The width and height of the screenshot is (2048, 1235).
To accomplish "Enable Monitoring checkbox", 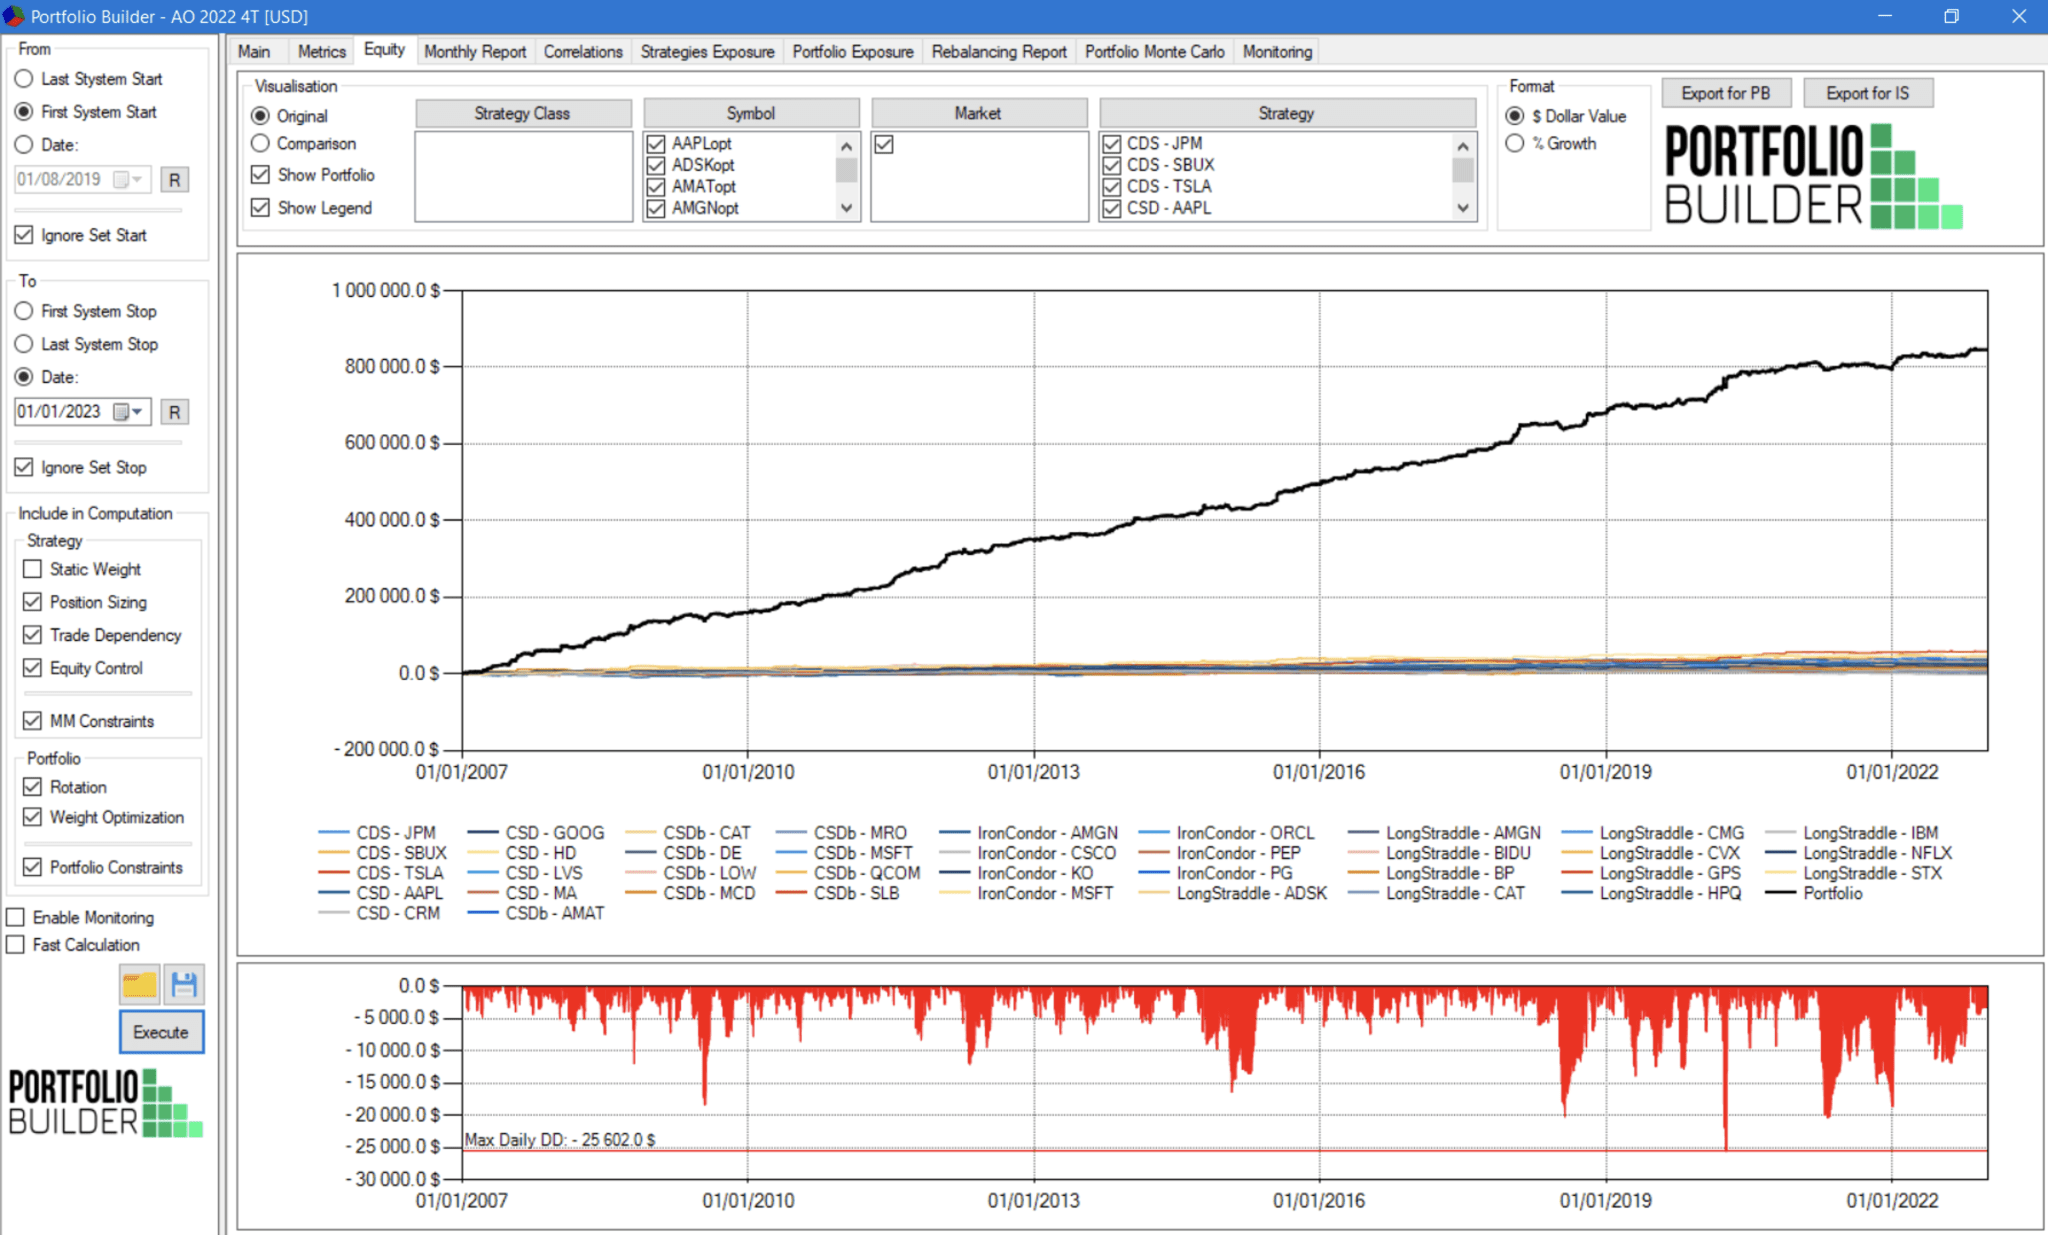I will tap(16, 917).
